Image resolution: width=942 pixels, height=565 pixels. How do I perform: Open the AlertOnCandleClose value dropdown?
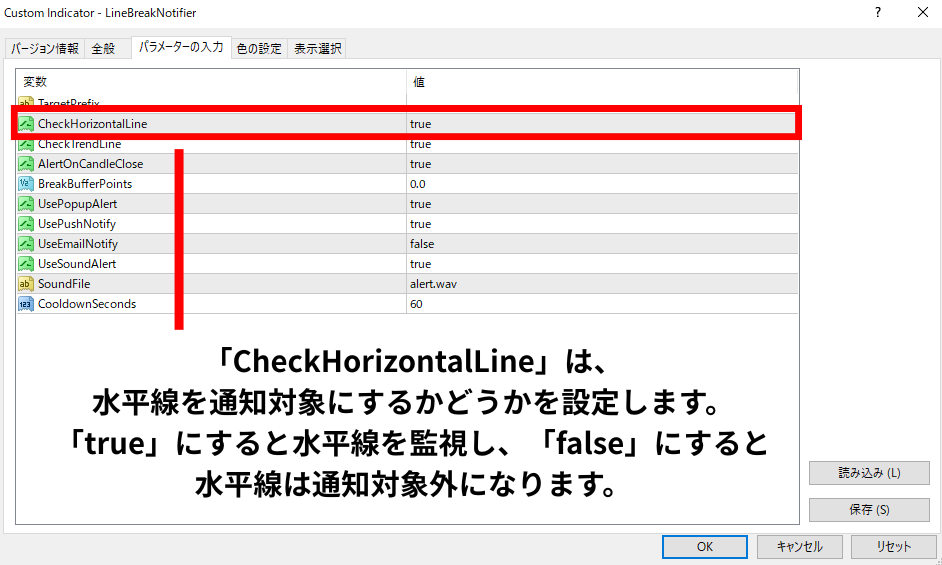(x=600, y=164)
